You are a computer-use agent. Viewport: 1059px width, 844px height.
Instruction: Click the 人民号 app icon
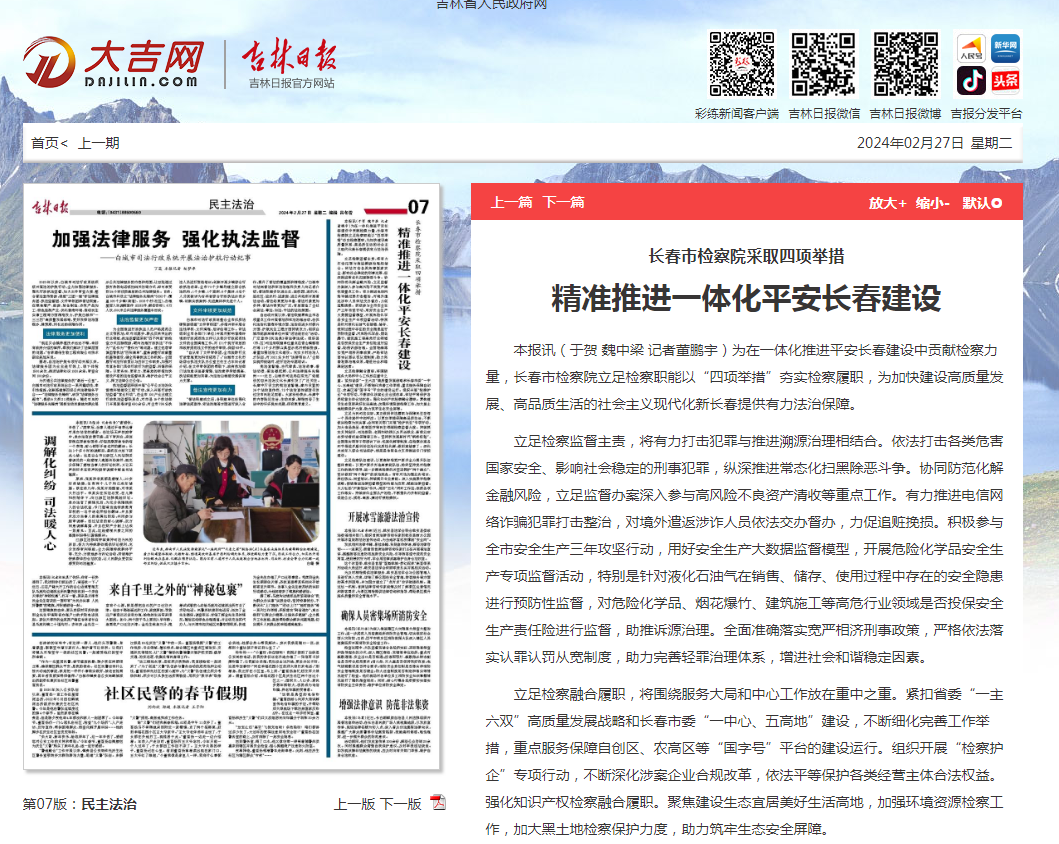[970, 47]
